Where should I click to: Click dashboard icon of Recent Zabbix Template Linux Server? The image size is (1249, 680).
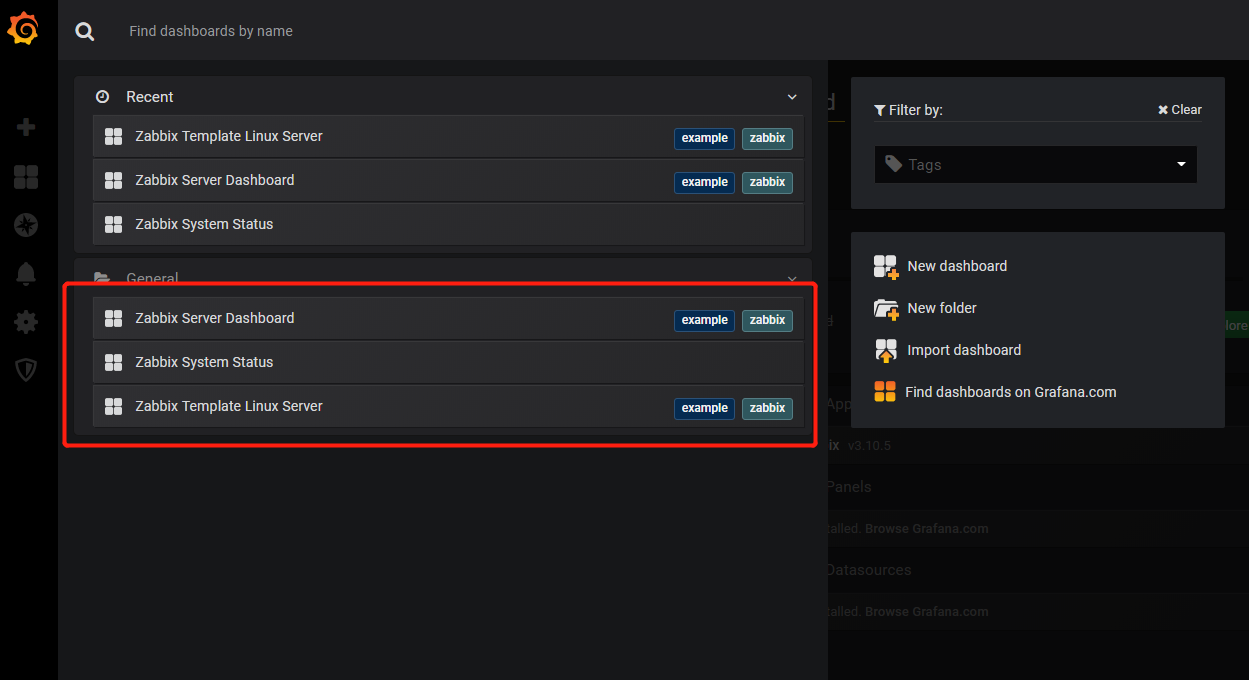point(114,137)
